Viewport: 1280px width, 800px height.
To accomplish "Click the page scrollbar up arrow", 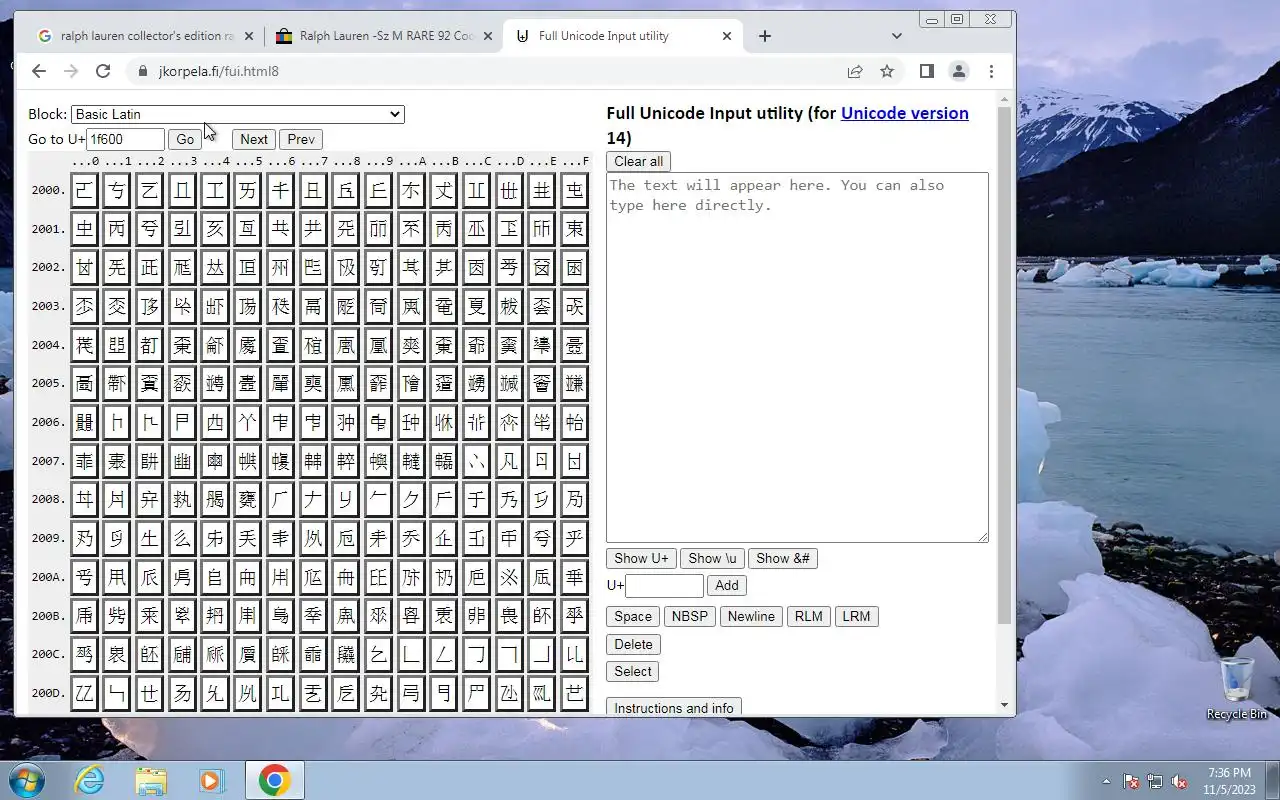I will click(x=1005, y=97).
